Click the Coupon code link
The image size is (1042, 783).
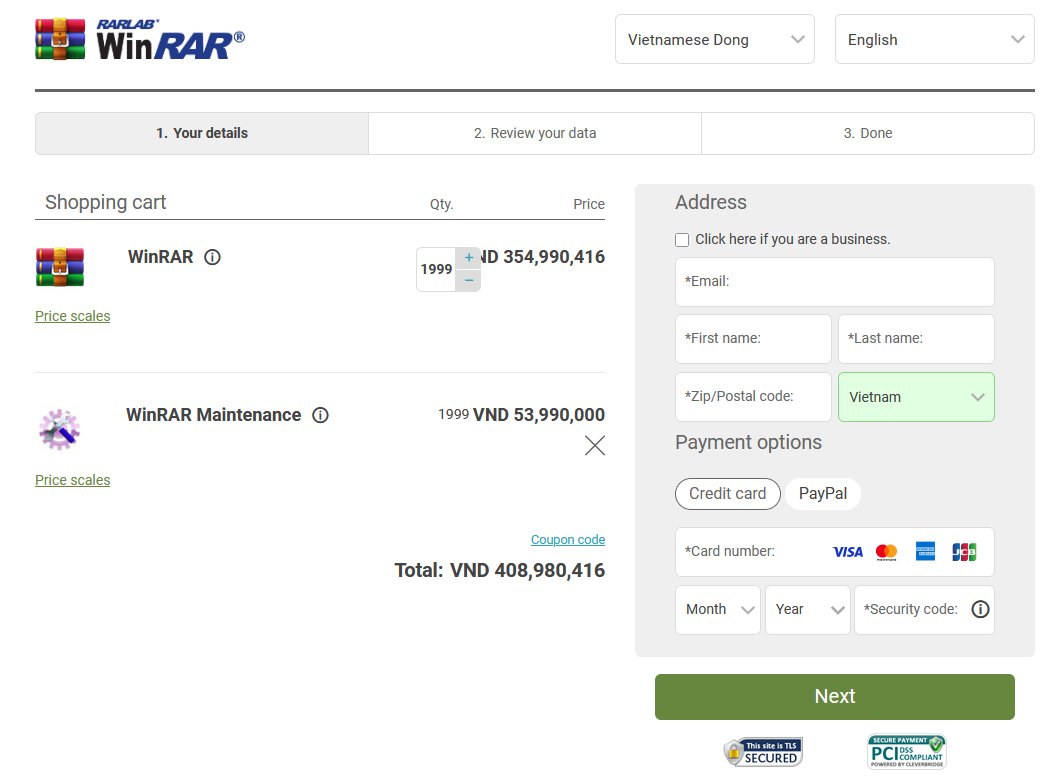[568, 540]
